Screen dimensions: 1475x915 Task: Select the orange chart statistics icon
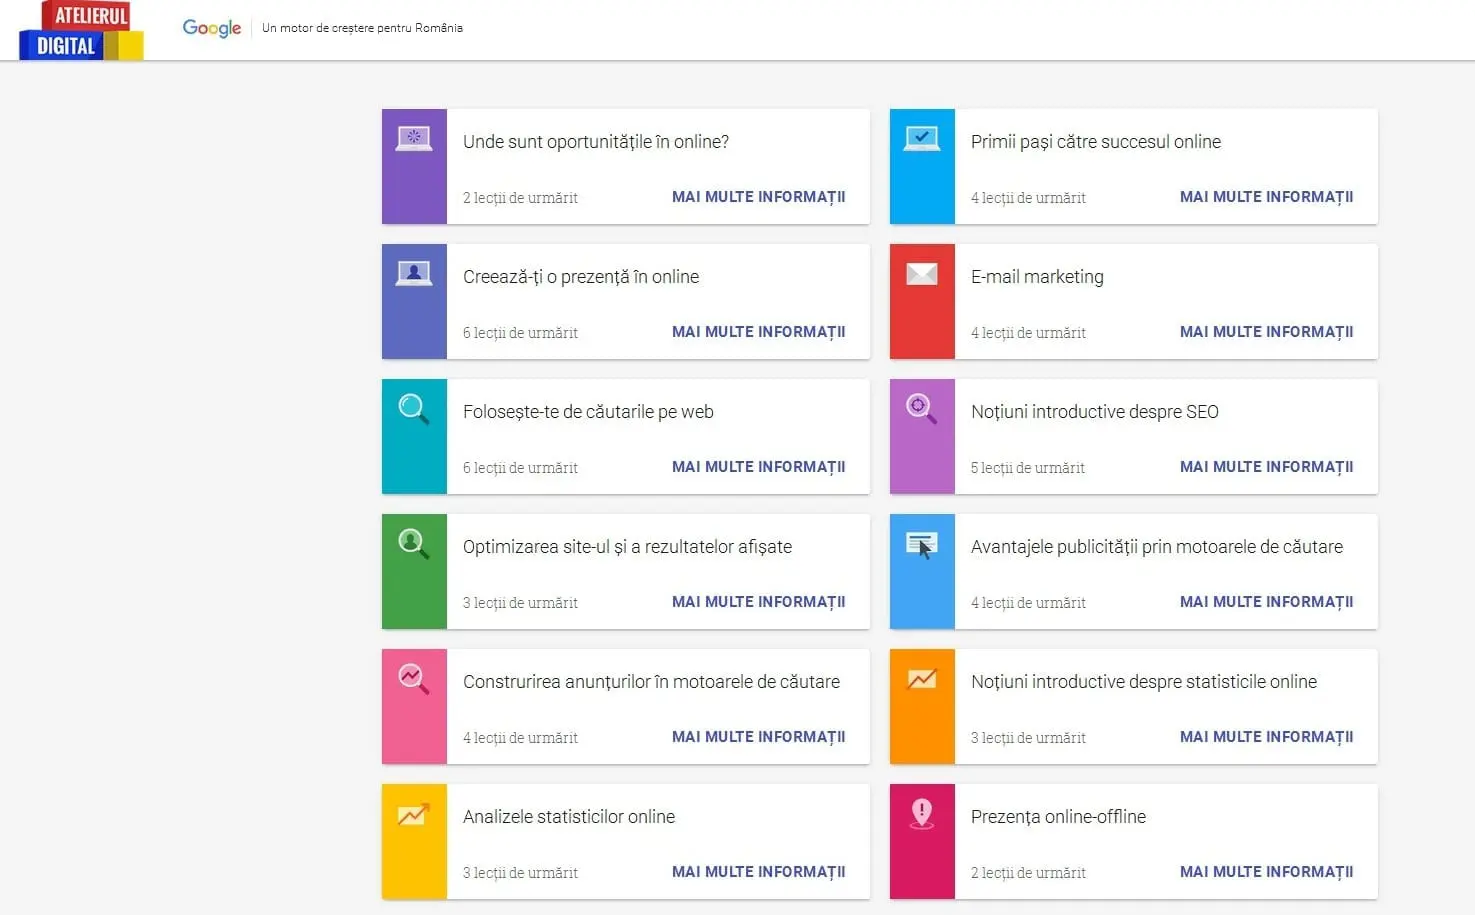[921, 680]
